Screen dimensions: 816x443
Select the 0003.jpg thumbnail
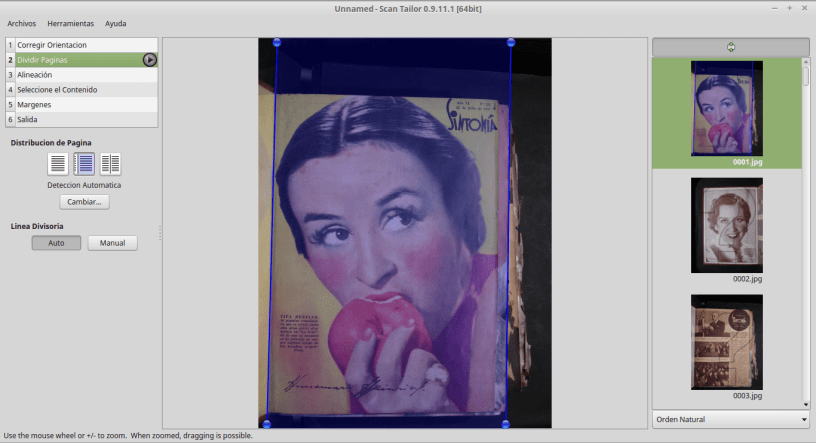(x=727, y=341)
